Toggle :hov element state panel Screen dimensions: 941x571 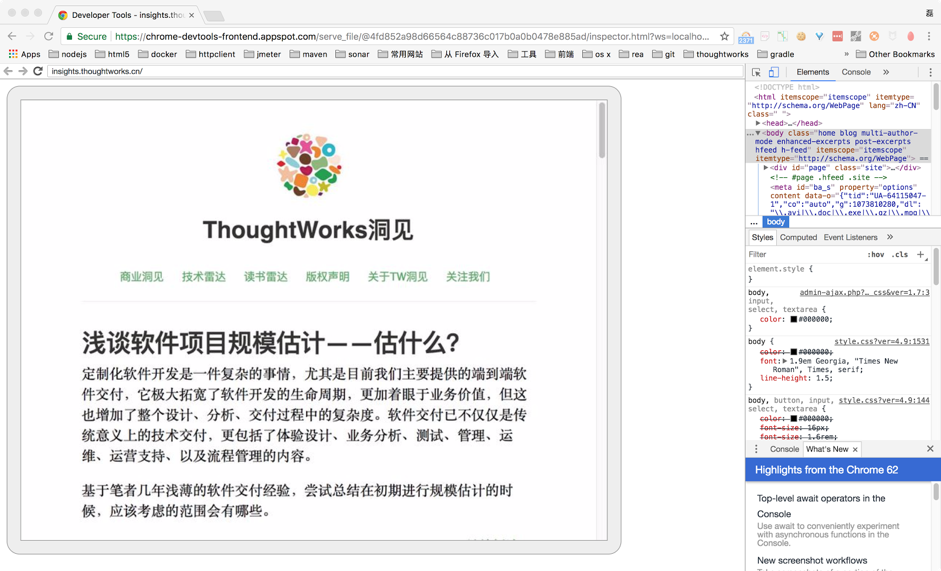(876, 255)
